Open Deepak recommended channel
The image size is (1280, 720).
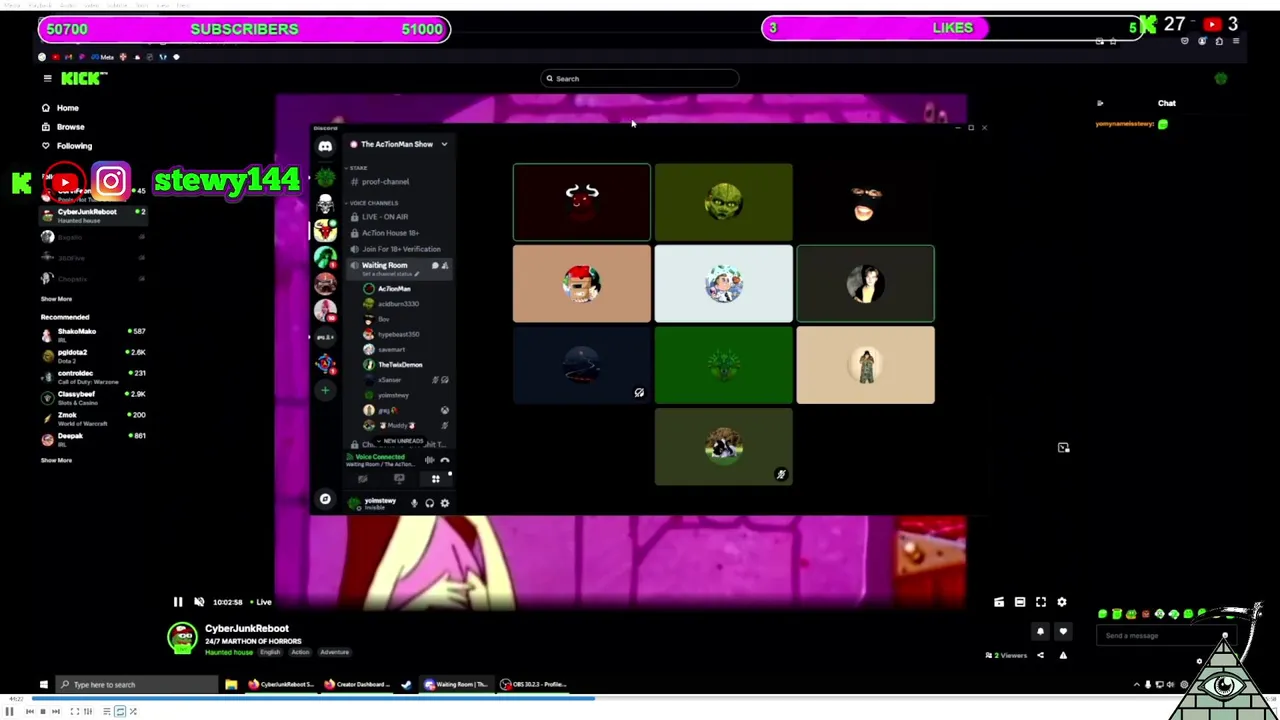(x=92, y=439)
